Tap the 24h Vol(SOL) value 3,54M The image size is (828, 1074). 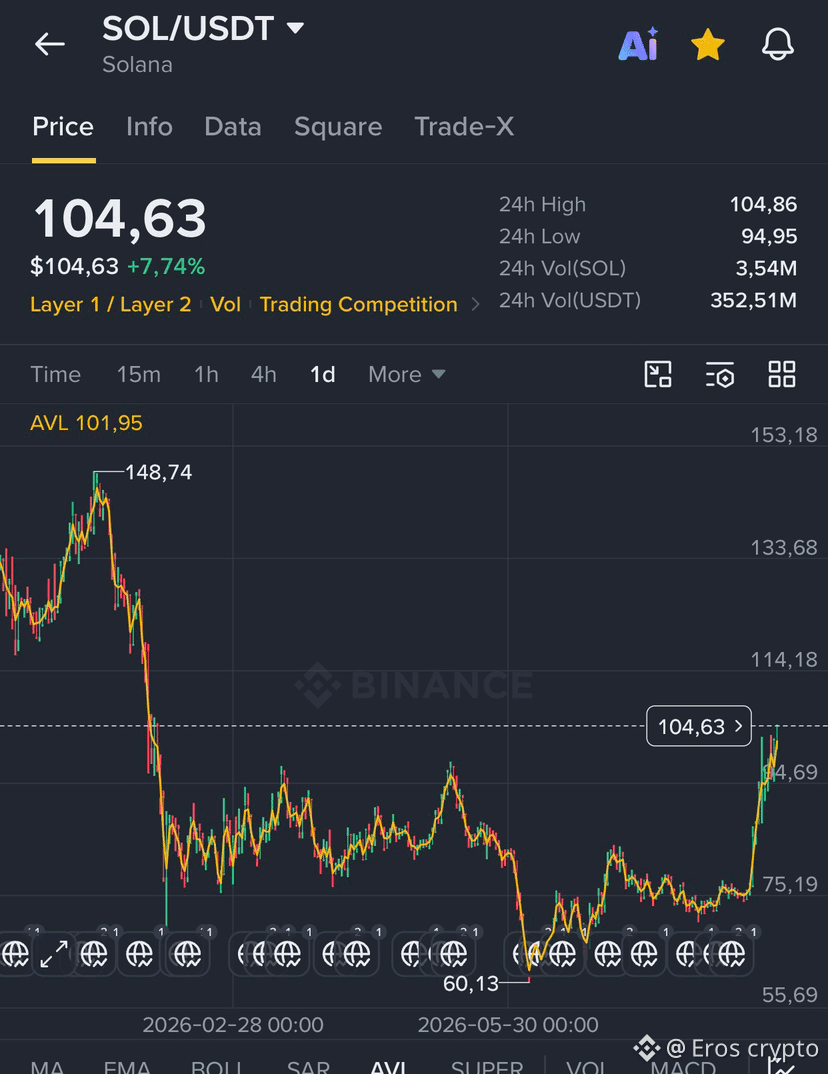click(766, 268)
